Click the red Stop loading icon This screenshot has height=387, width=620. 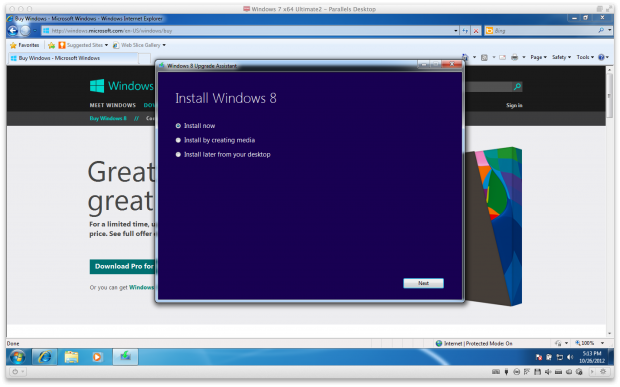coord(476,30)
